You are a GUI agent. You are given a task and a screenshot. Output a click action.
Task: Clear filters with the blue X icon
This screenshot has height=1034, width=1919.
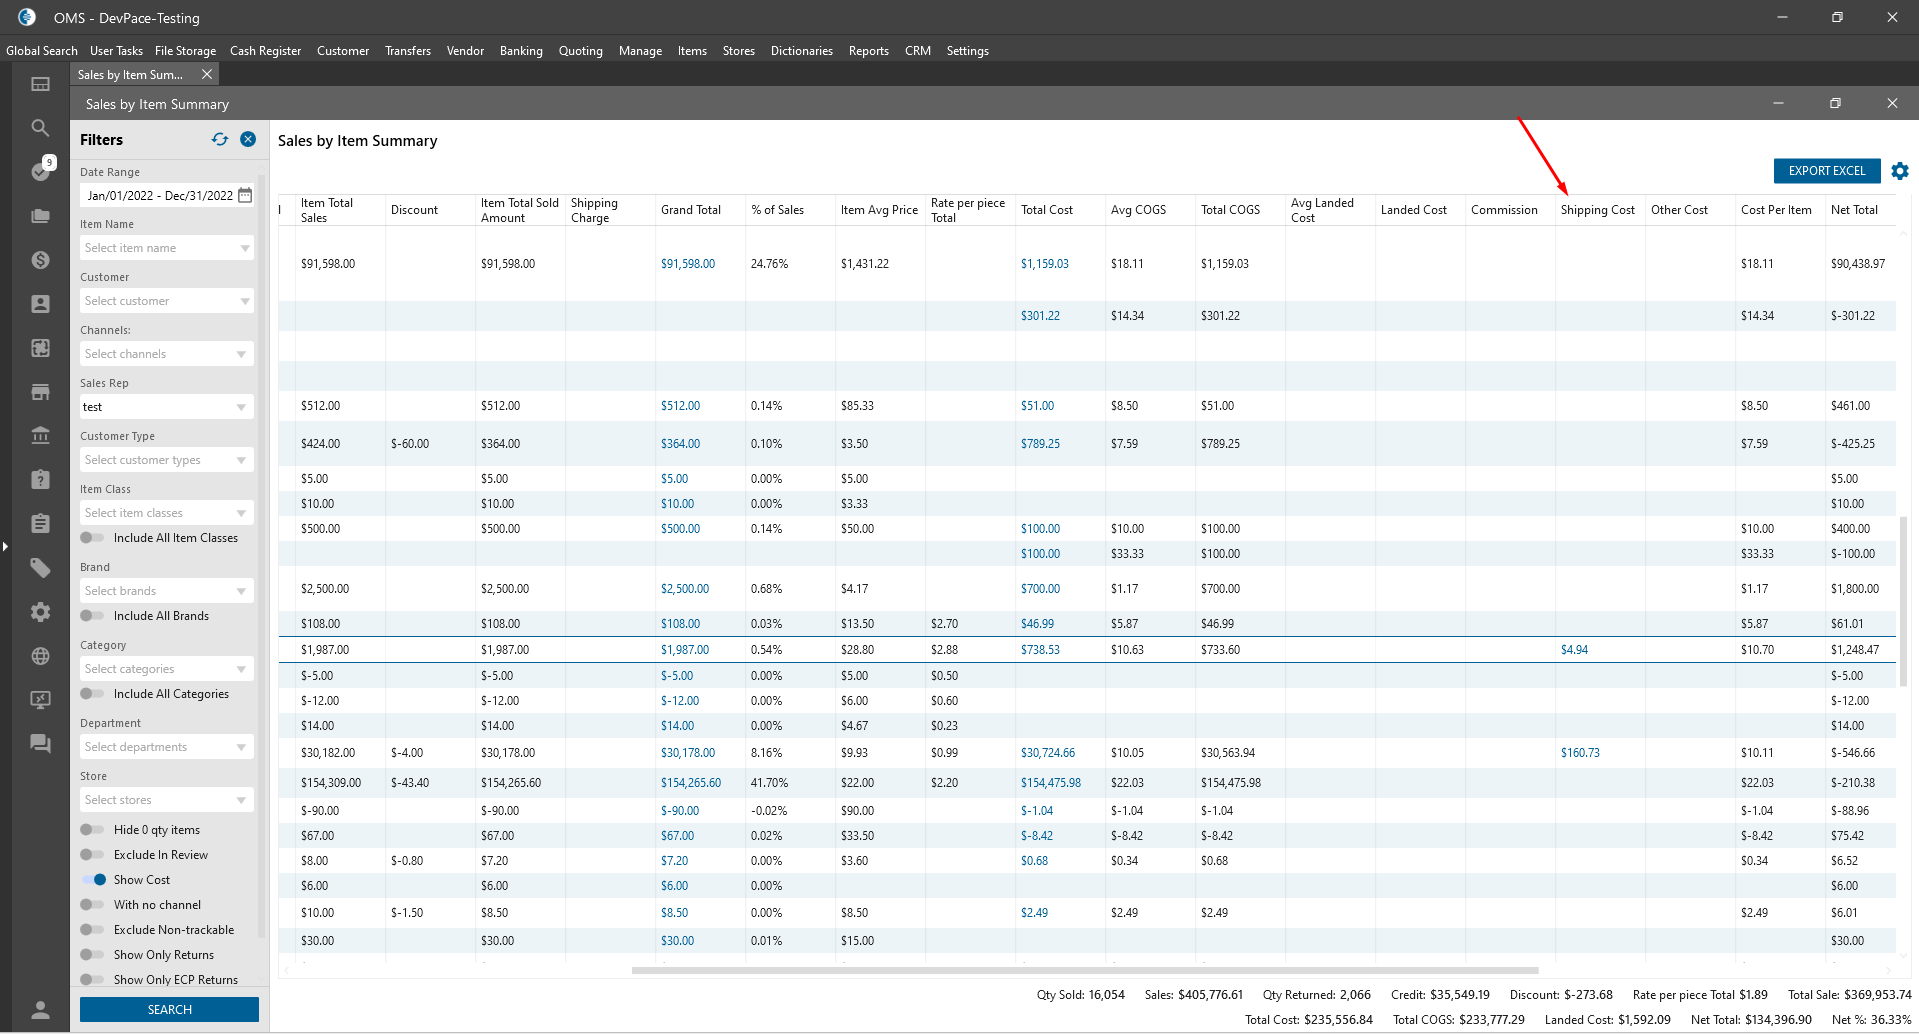tap(248, 140)
